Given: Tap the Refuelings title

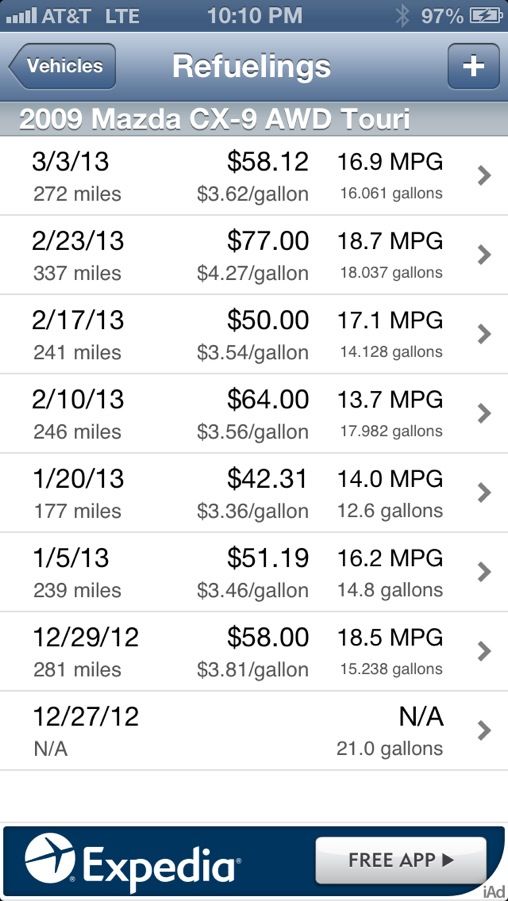Looking at the screenshot, I should tap(252, 67).
